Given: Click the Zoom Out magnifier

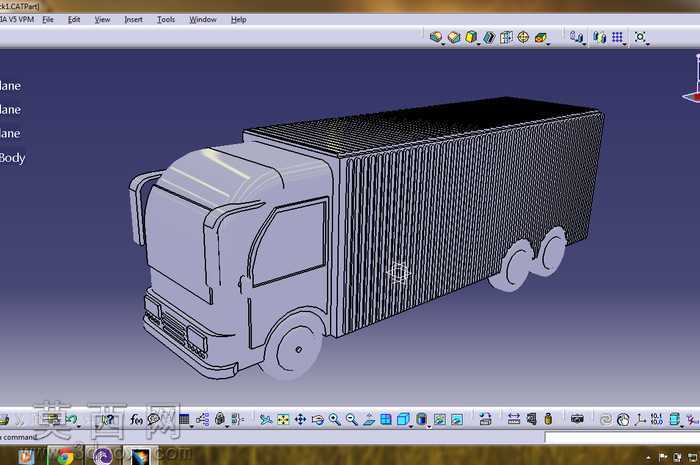Looking at the screenshot, I should tap(352, 419).
